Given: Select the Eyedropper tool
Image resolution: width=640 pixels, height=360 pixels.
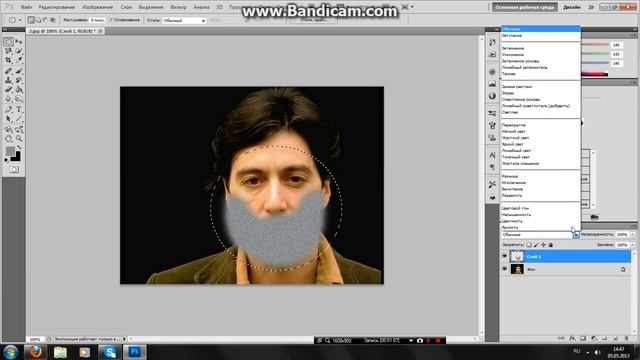Looking at the screenshot, I should click(19, 60).
